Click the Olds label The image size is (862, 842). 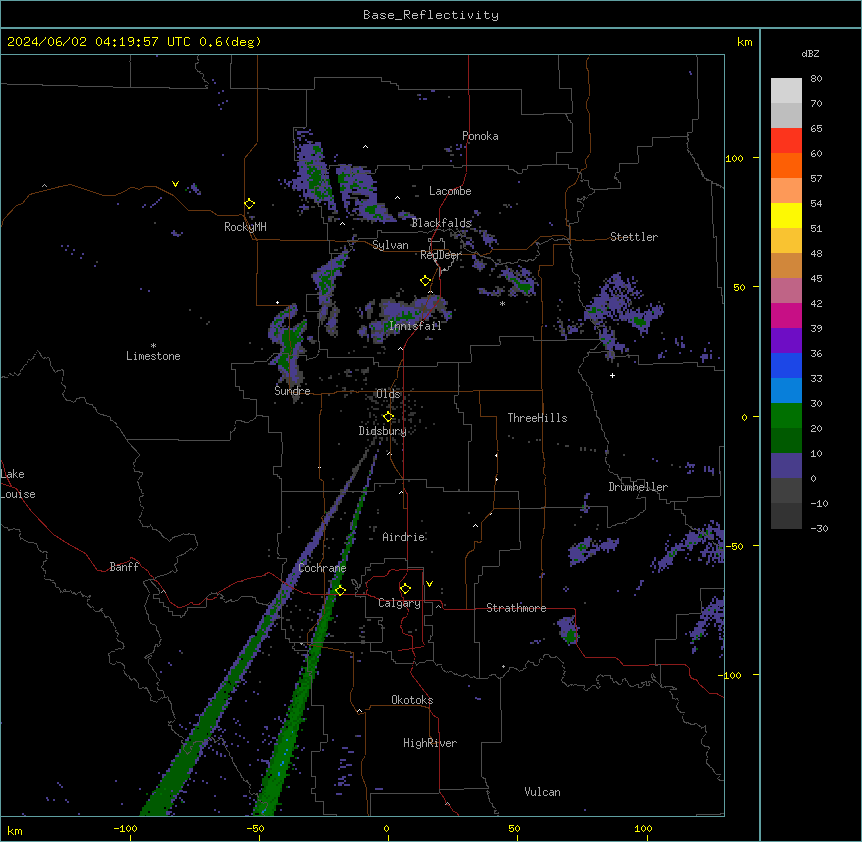coord(388,394)
